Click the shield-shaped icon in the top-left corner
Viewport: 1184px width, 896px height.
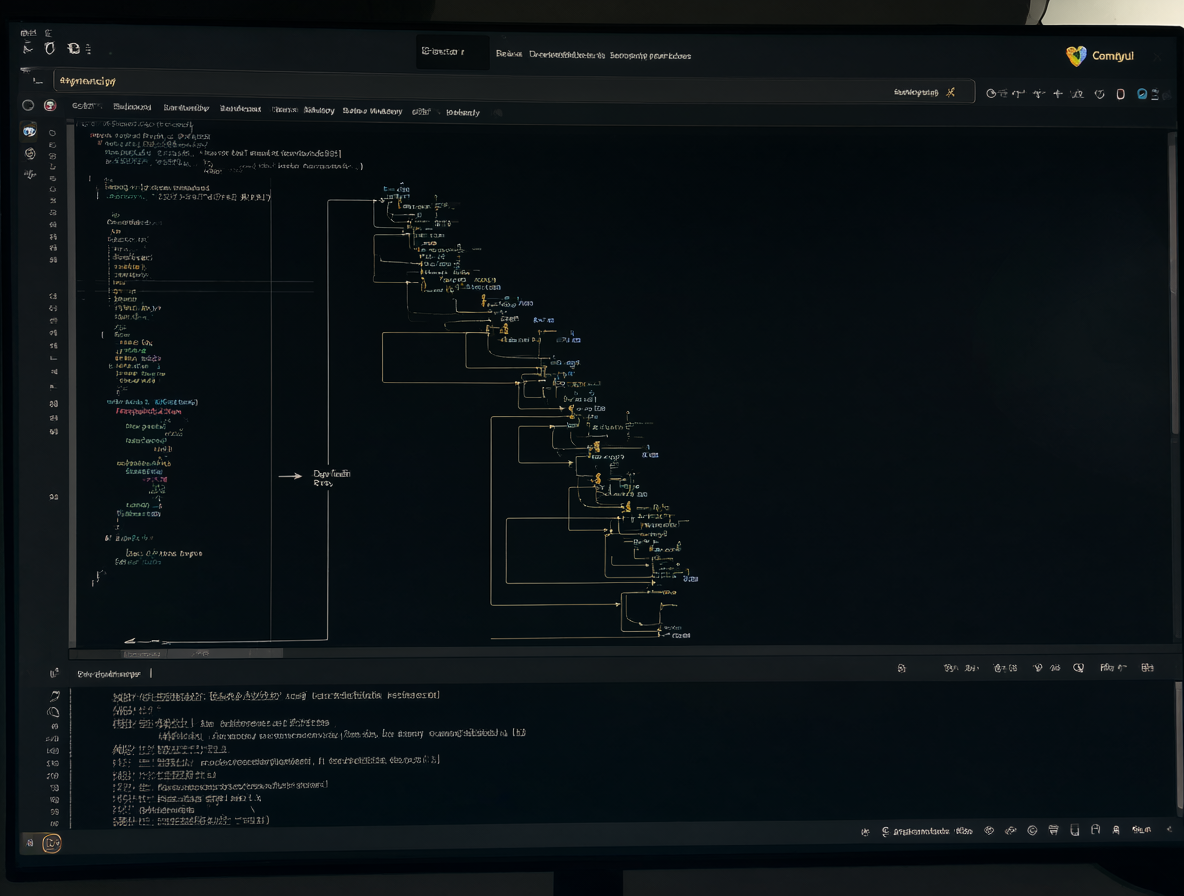tap(50, 48)
